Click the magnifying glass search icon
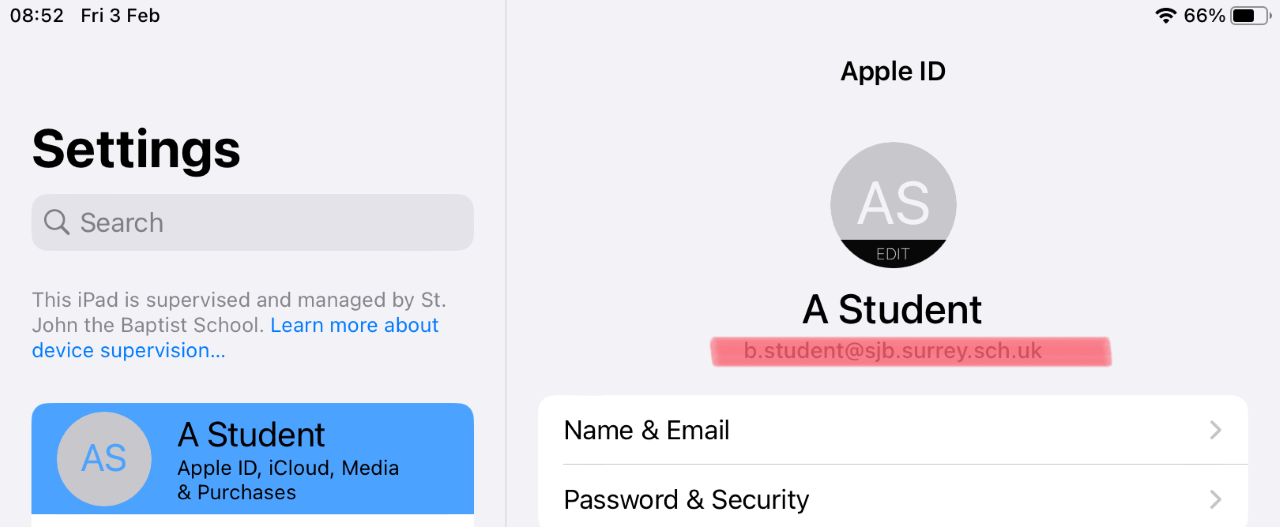The height and width of the screenshot is (527, 1280). point(57,222)
